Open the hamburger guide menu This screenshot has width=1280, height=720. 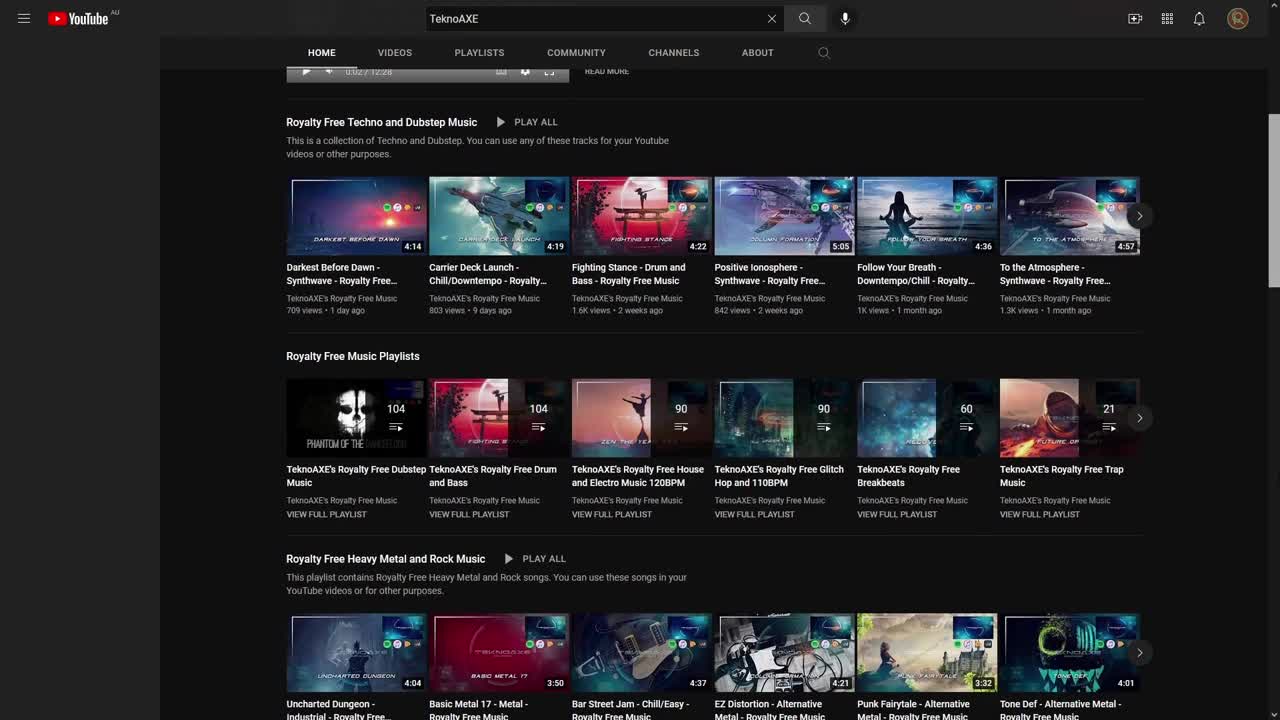24,18
